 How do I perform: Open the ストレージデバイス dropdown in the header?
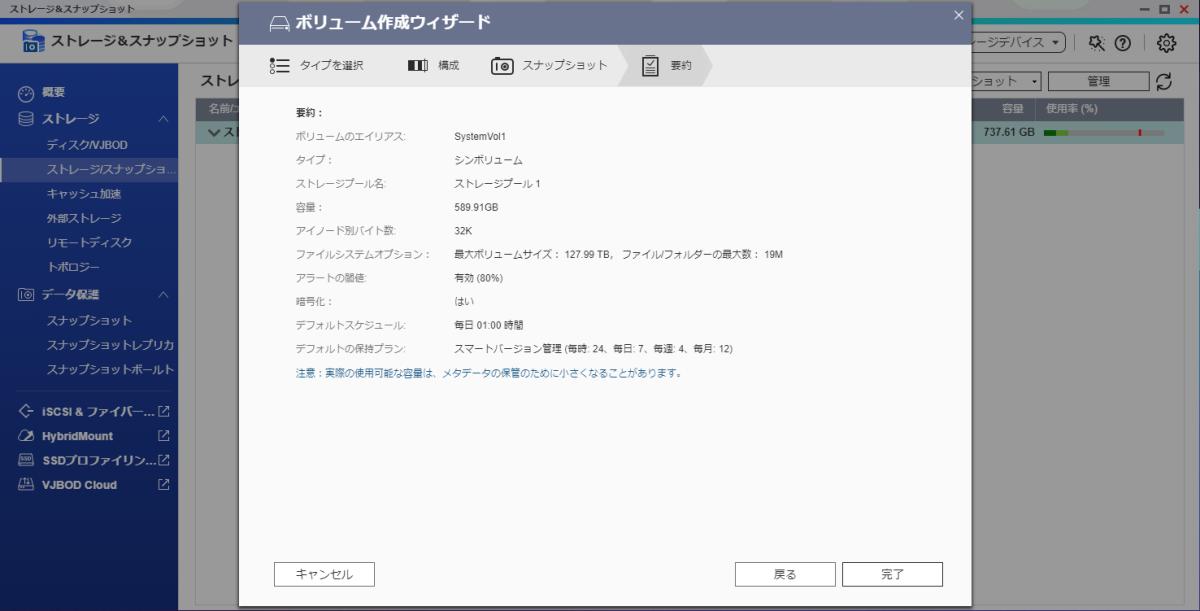(1018, 43)
